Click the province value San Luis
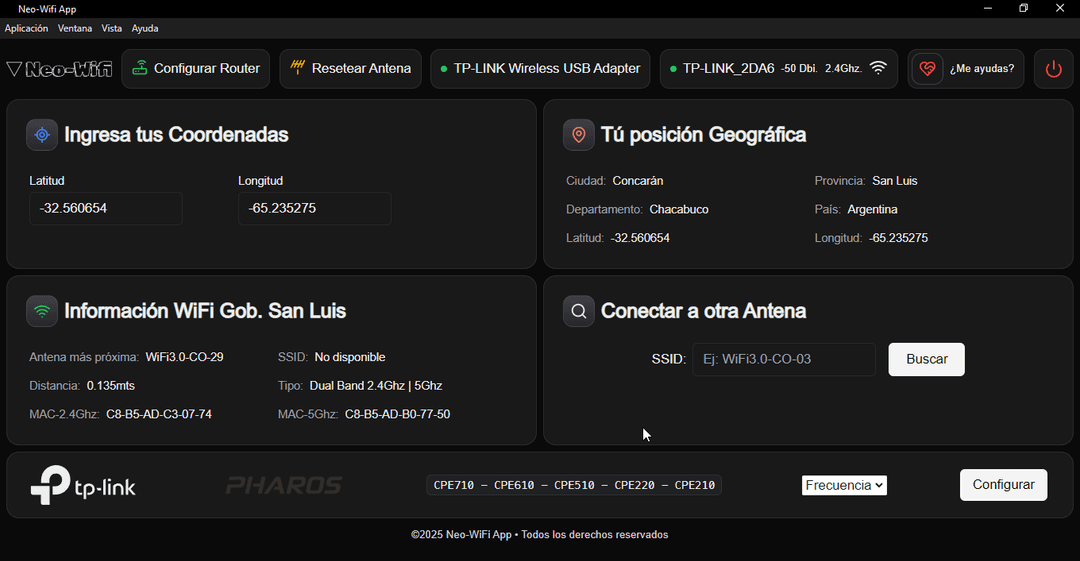The image size is (1080, 561). pos(895,181)
